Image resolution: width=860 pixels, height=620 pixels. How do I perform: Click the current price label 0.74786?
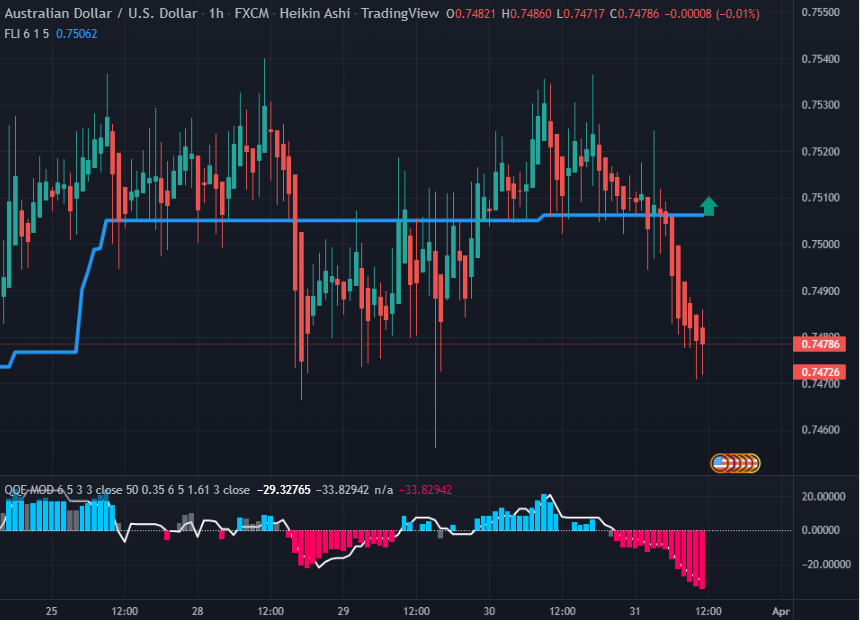[820, 344]
